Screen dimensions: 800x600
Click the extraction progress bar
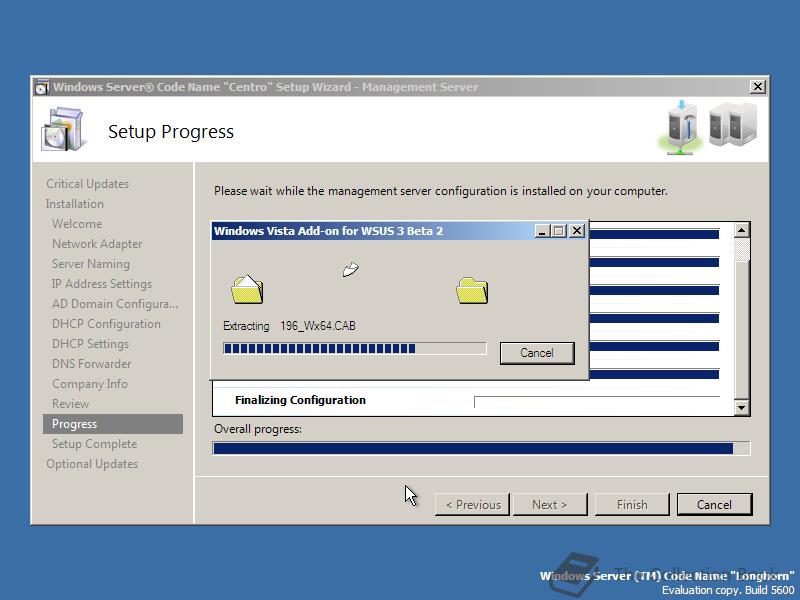point(355,348)
